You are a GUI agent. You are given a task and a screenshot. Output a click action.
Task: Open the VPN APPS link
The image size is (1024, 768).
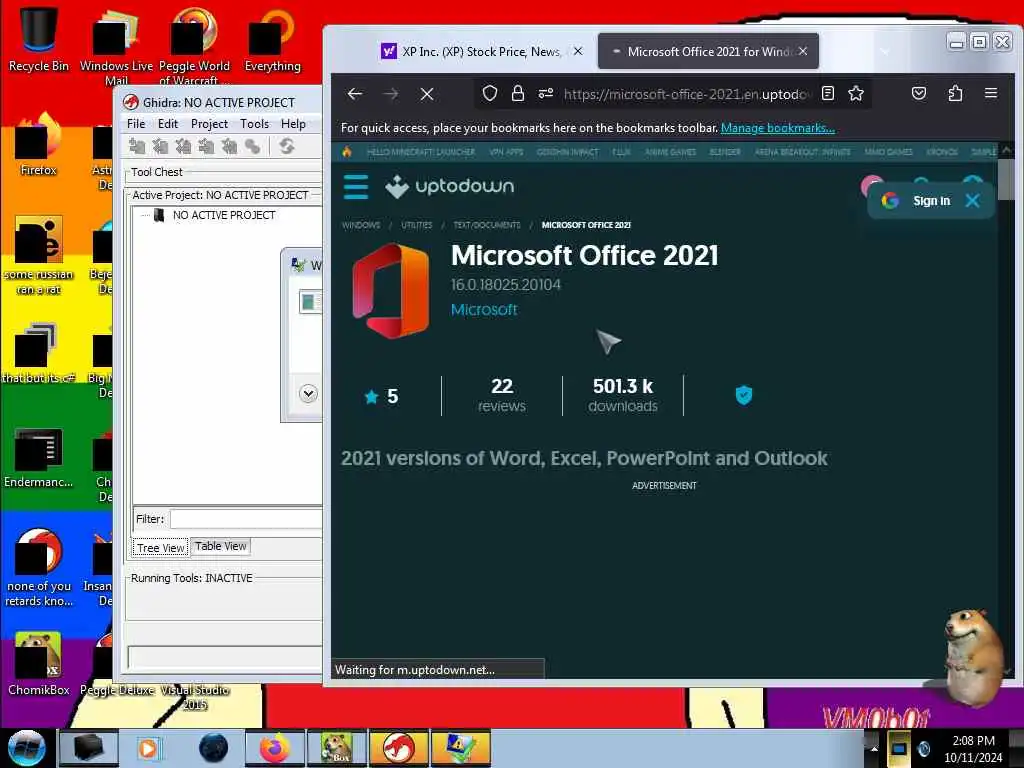coord(506,152)
